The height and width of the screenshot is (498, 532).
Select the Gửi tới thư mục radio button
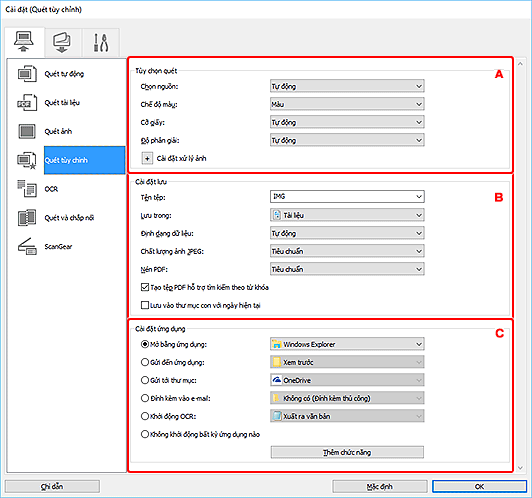(x=145, y=380)
